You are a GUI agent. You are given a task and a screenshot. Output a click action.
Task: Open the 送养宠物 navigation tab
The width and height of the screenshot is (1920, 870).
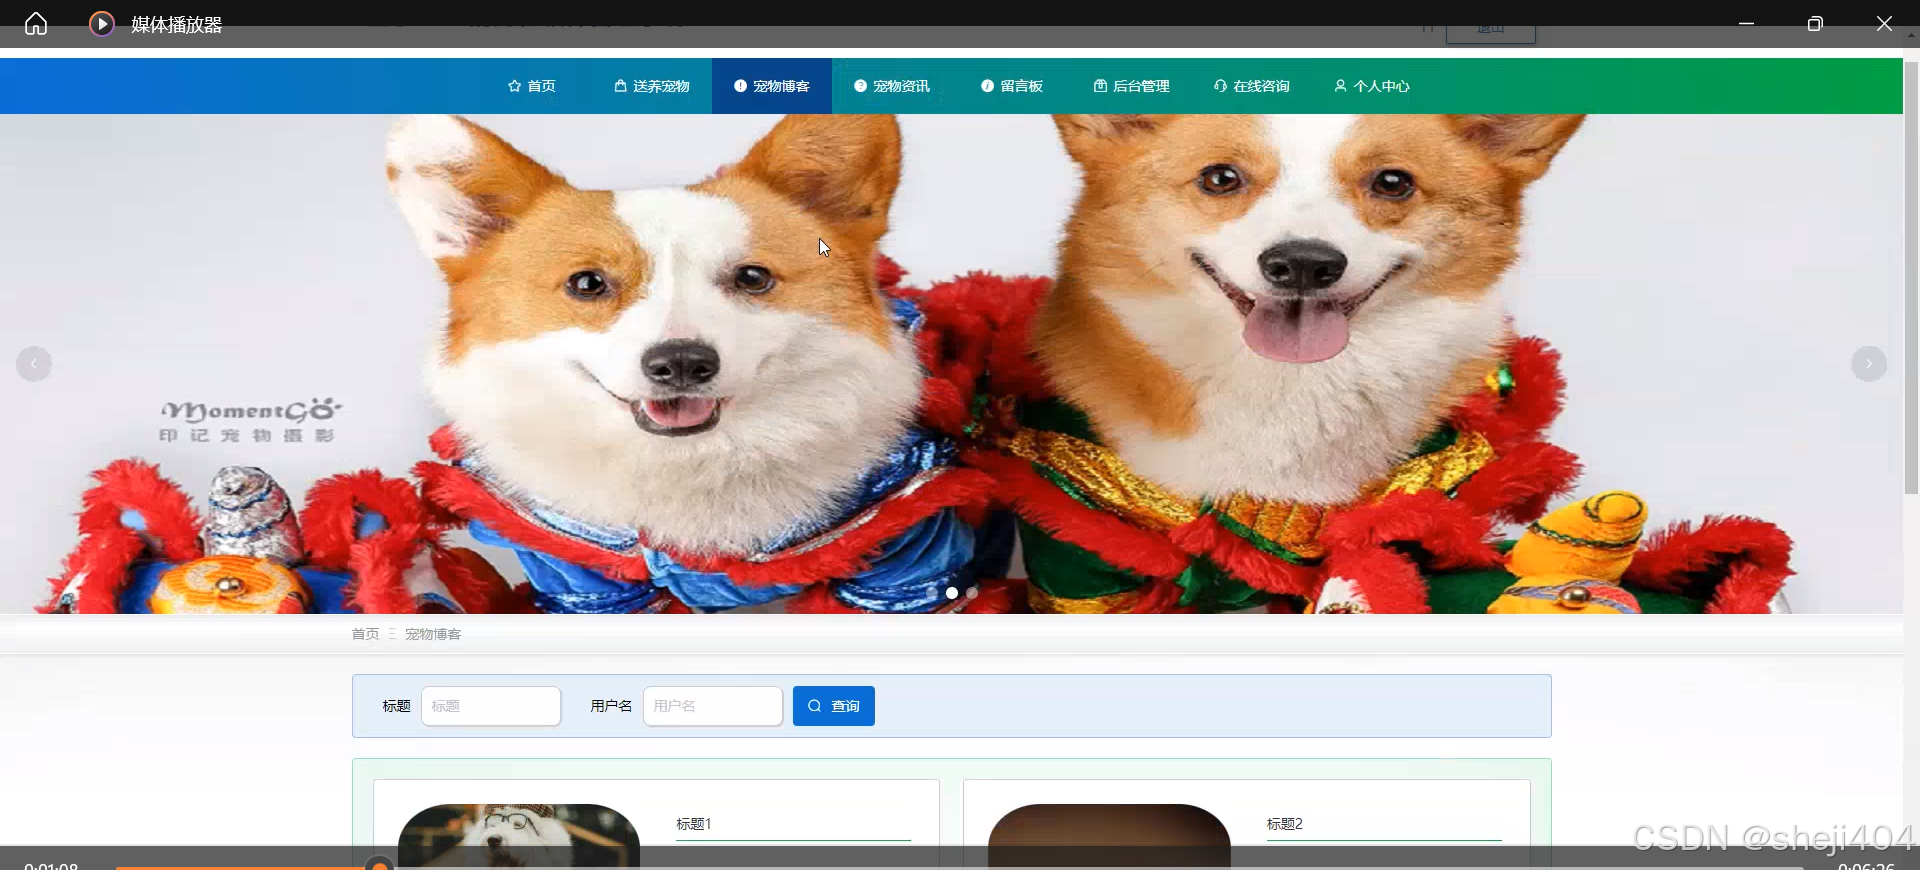pyautogui.click(x=652, y=86)
